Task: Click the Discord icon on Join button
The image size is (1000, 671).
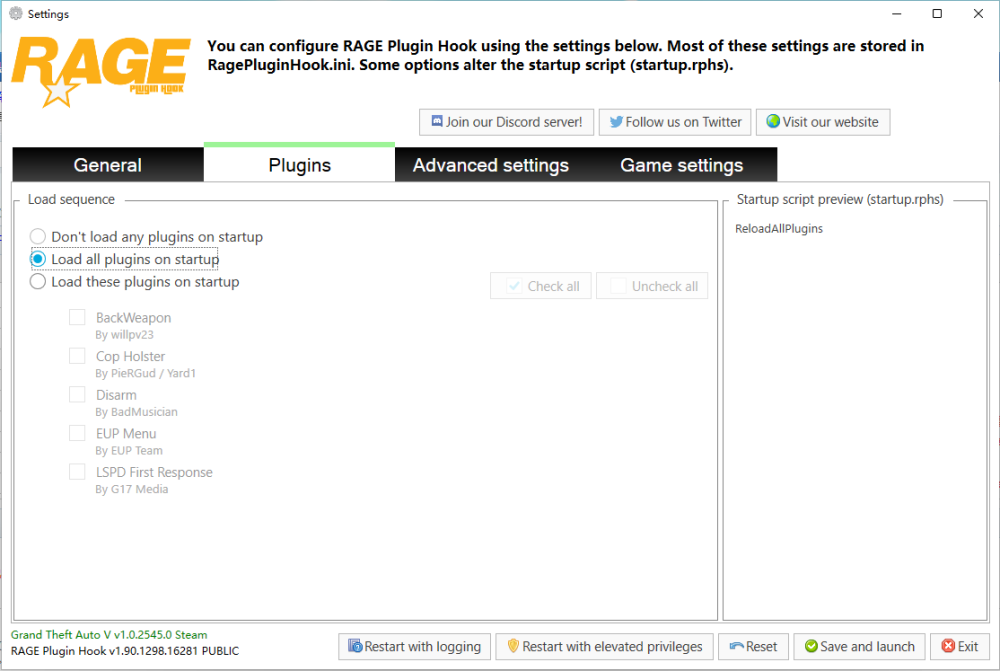Action: coord(436,122)
